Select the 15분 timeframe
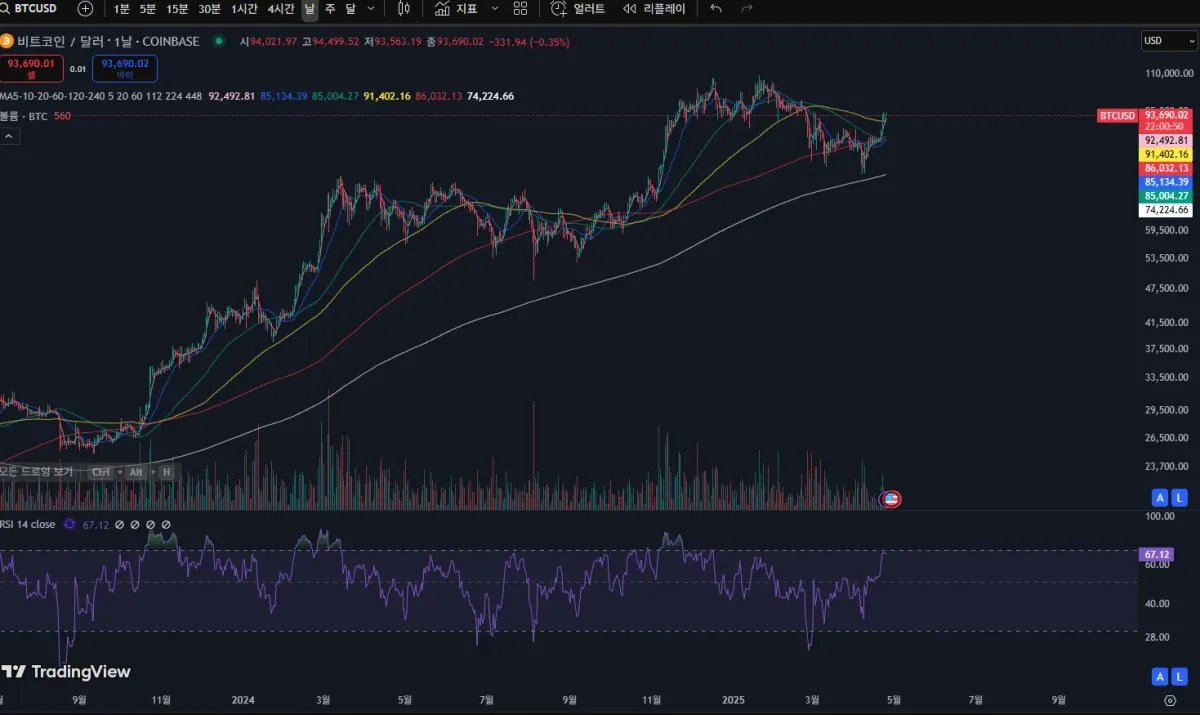The width and height of the screenshot is (1200, 715). click(x=177, y=8)
